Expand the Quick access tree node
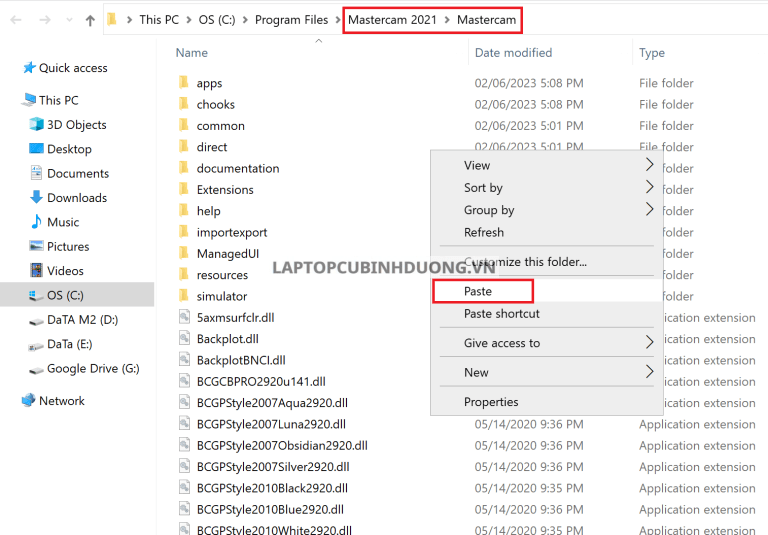The height and width of the screenshot is (535, 768). (12, 68)
